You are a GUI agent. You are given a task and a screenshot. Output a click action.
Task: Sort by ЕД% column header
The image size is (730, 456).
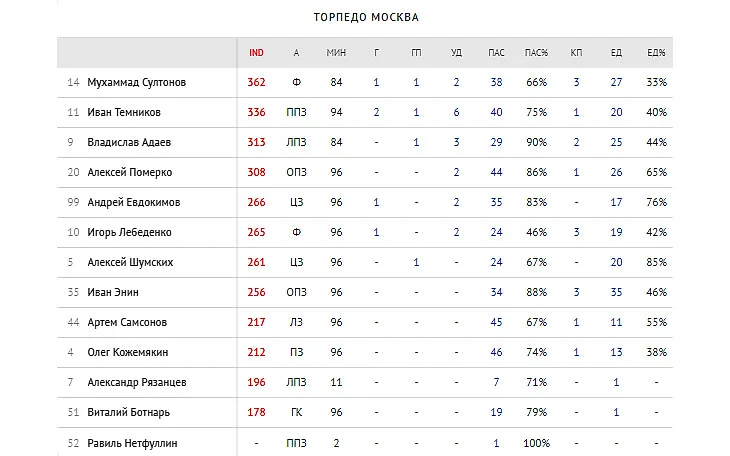click(657, 52)
